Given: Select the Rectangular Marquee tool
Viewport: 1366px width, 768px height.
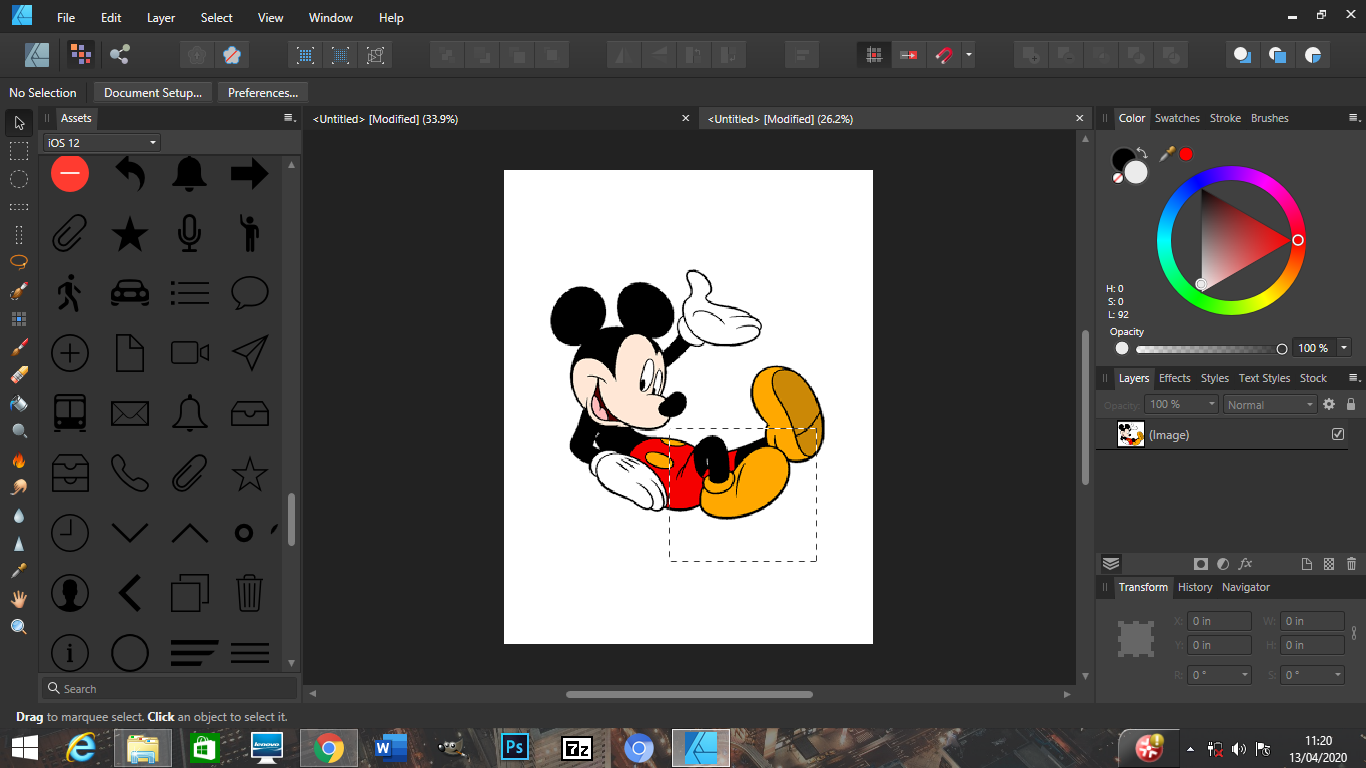Looking at the screenshot, I should point(19,151).
